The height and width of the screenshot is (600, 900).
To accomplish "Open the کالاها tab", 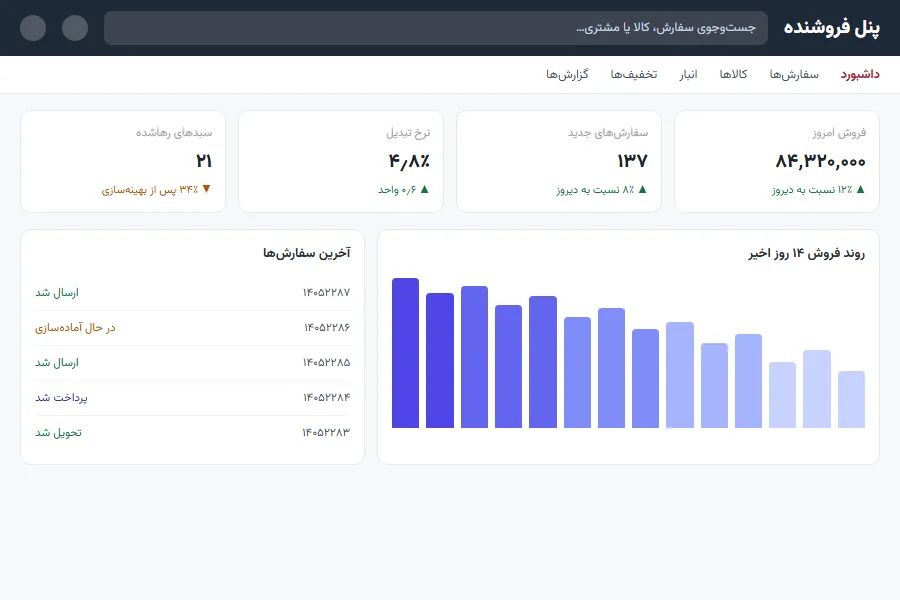I will 733,74.
